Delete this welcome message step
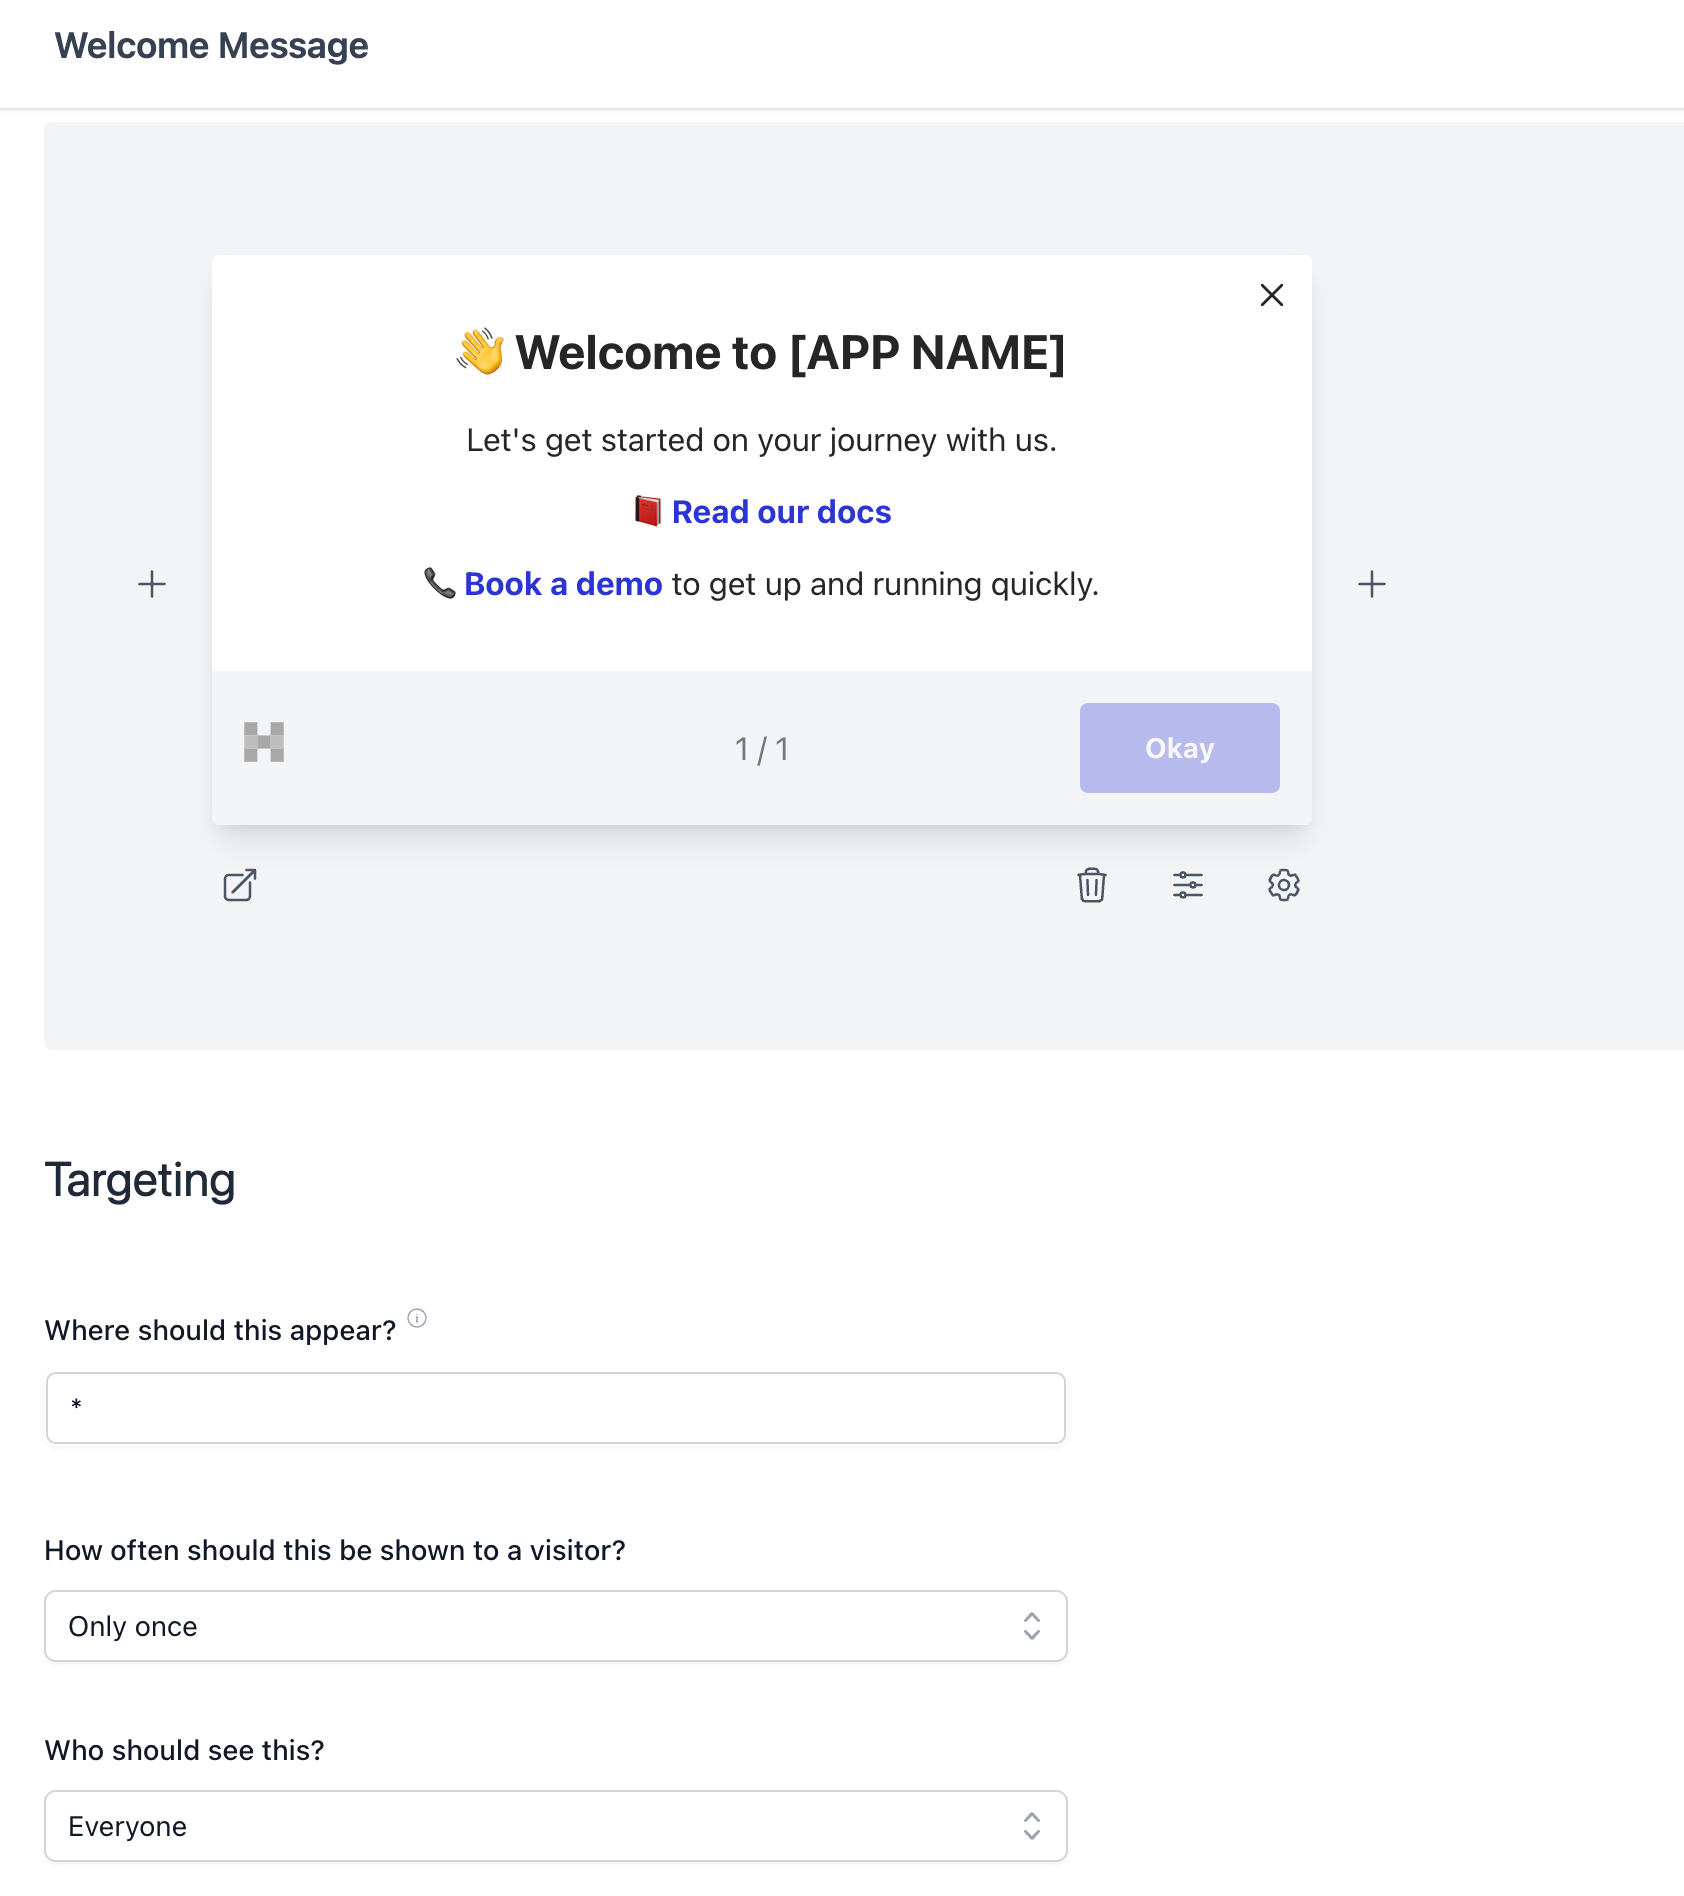 (1091, 886)
